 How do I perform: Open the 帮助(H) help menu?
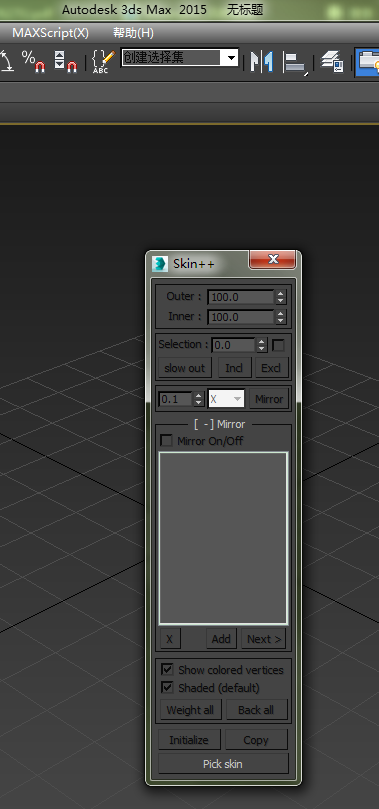tap(133, 33)
